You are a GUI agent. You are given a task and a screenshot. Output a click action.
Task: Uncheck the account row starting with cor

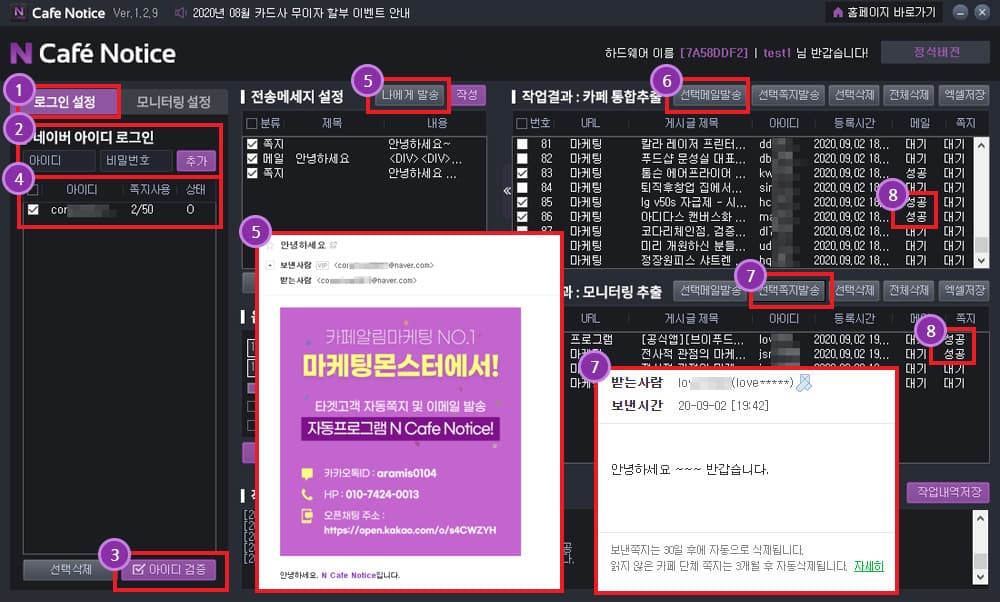[33, 209]
